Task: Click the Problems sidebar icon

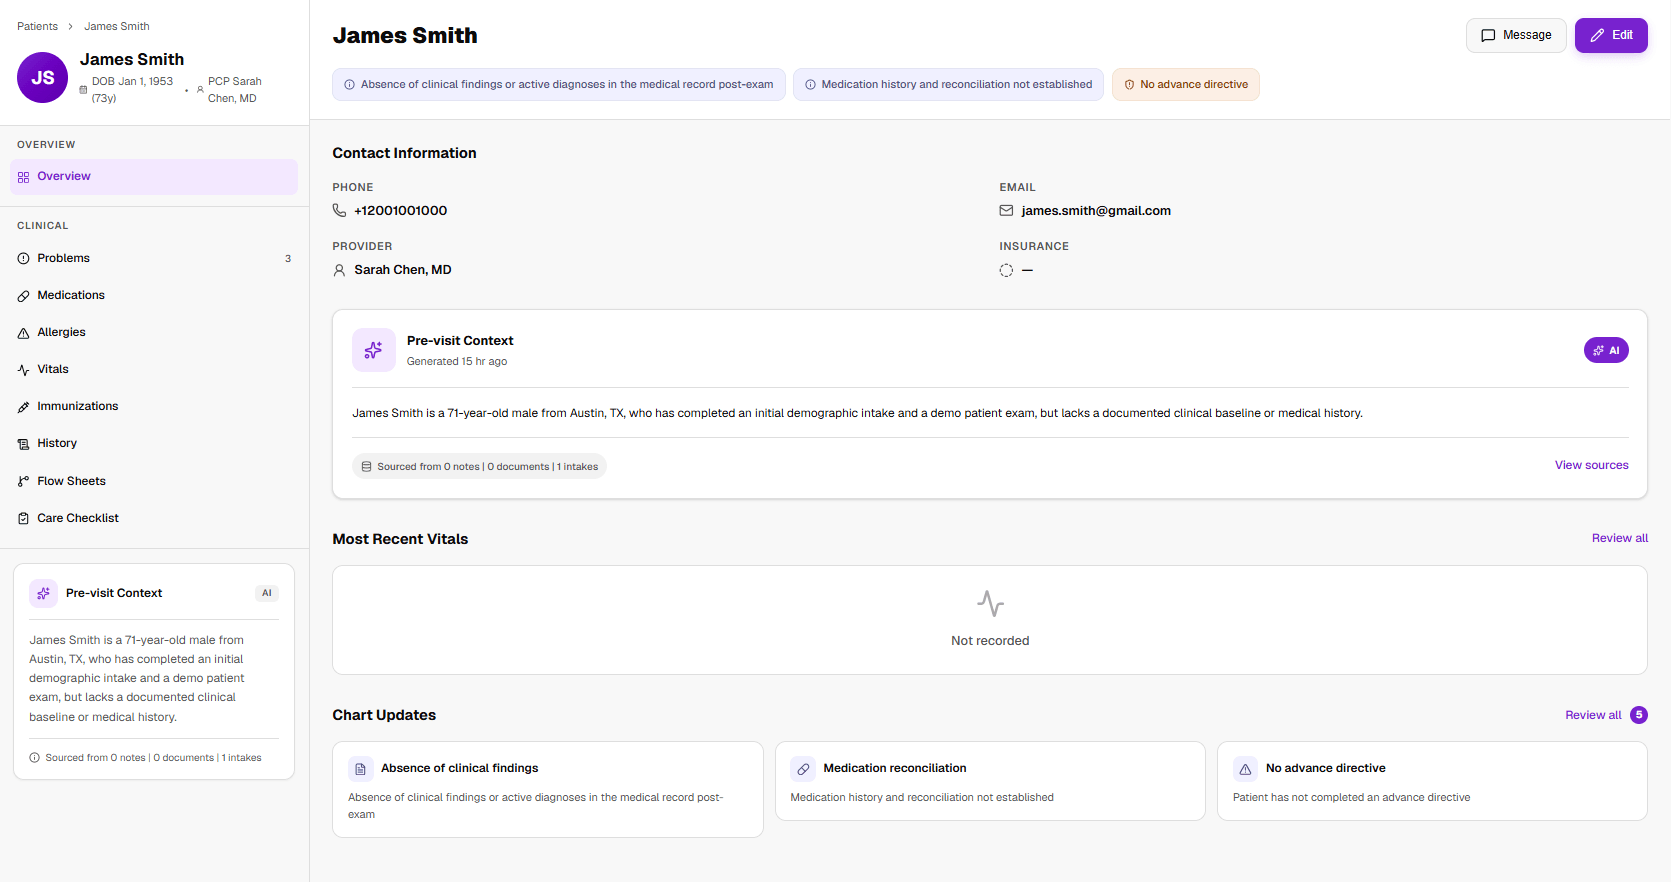Action: pyautogui.click(x=23, y=259)
